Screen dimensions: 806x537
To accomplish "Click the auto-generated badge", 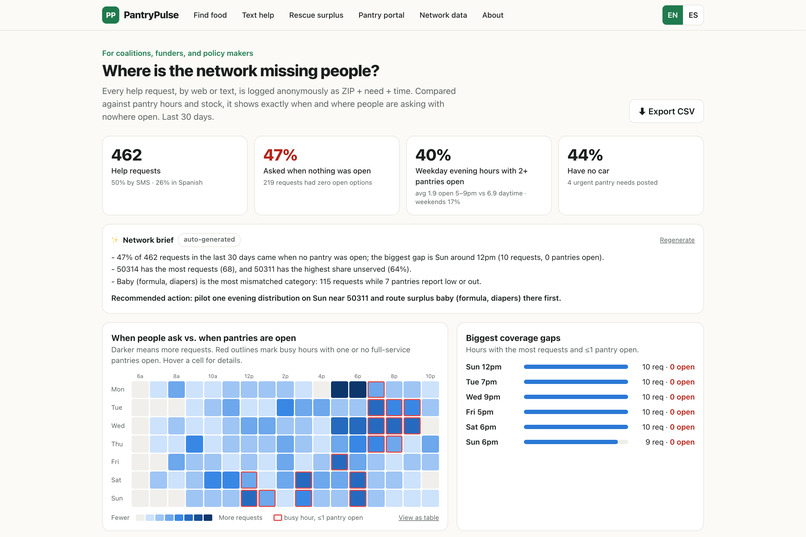I will pos(209,239).
